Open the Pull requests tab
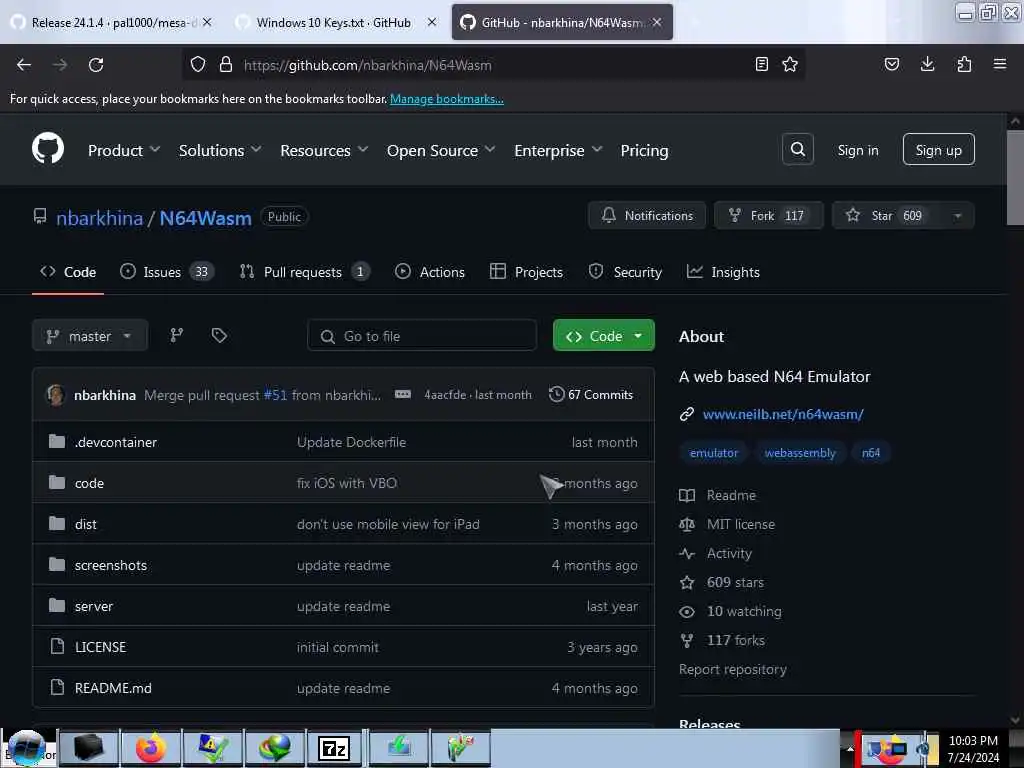The image size is (1024, 768). (304, 272)
